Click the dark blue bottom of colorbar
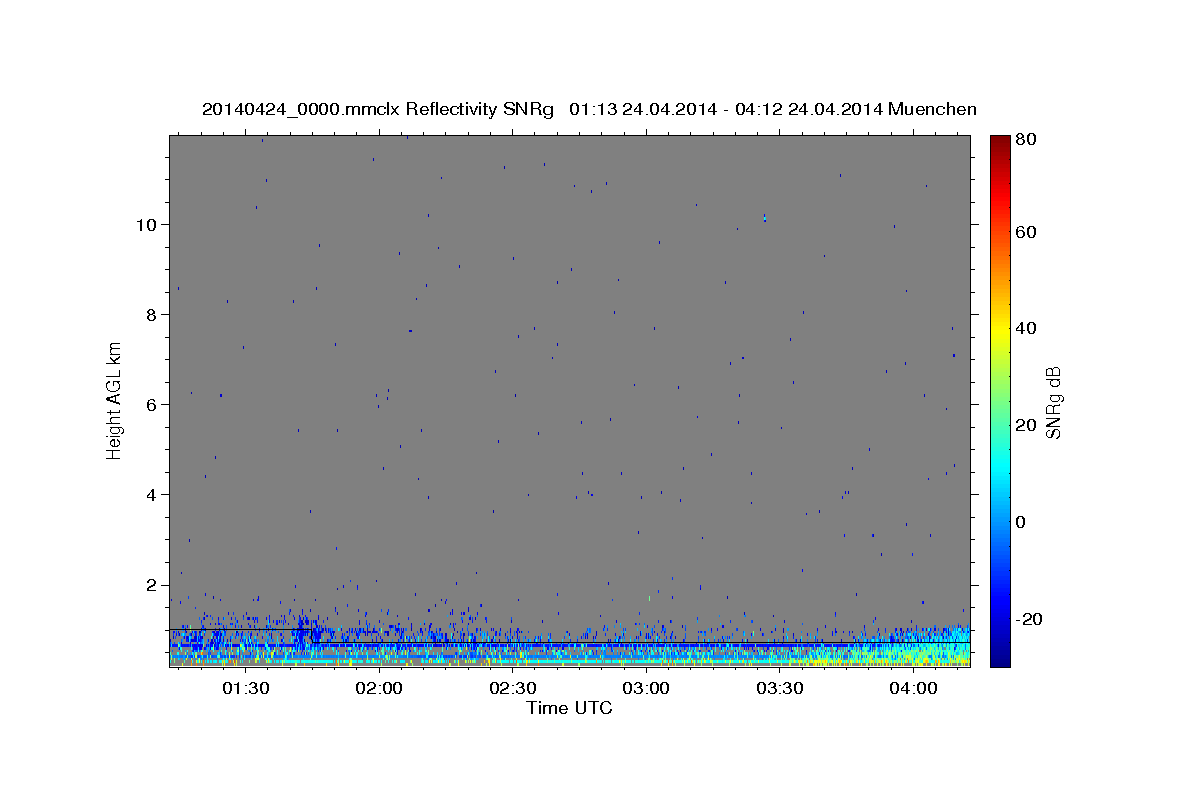This screenshot has height=800, width=1200. (999, 657)
